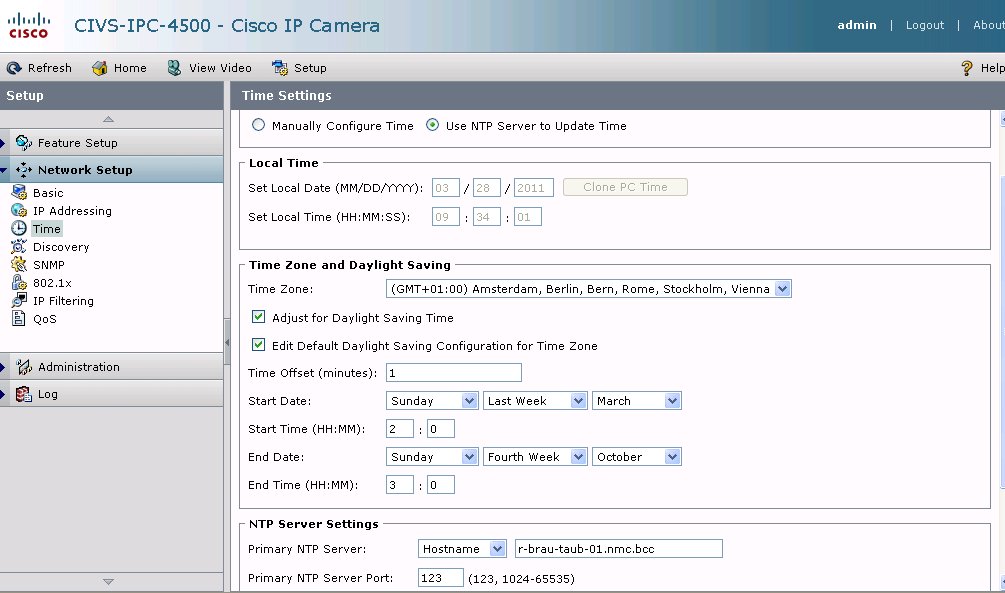Open the Primary NTP Server type dropdown
Screen dimensions: 1005x593
(x=497, y=548)
